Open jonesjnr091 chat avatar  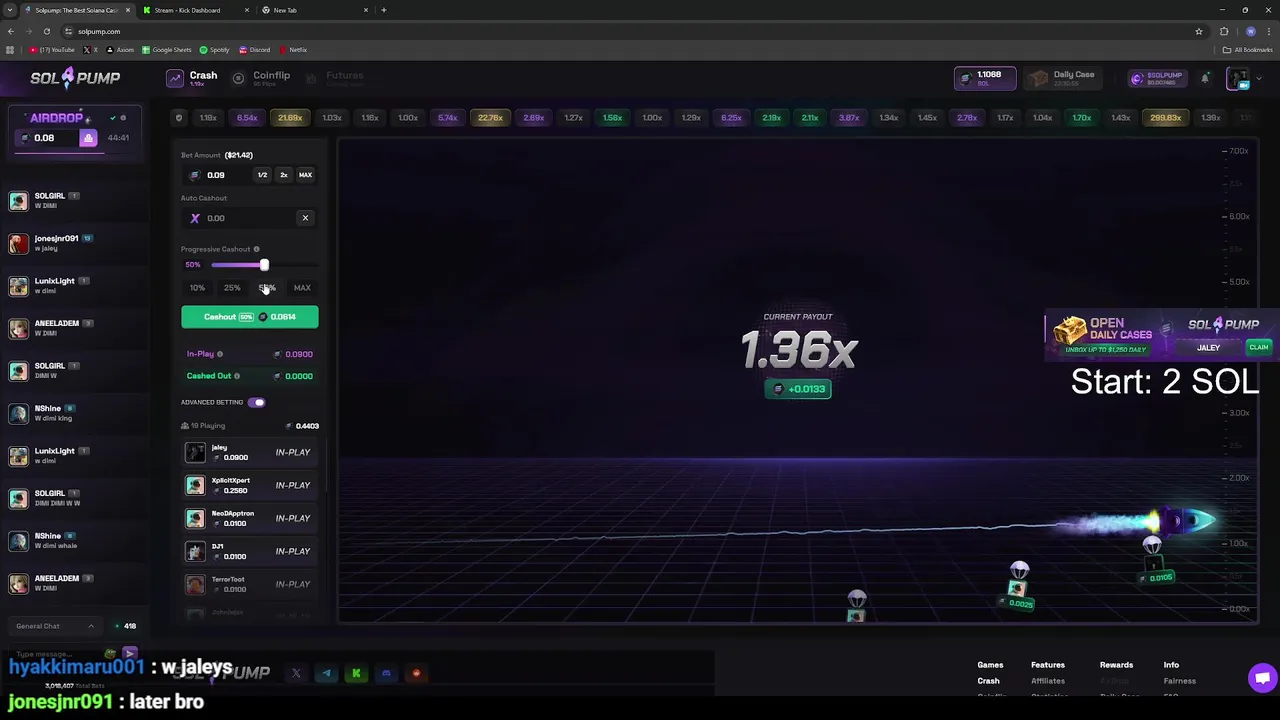point(18,243)
